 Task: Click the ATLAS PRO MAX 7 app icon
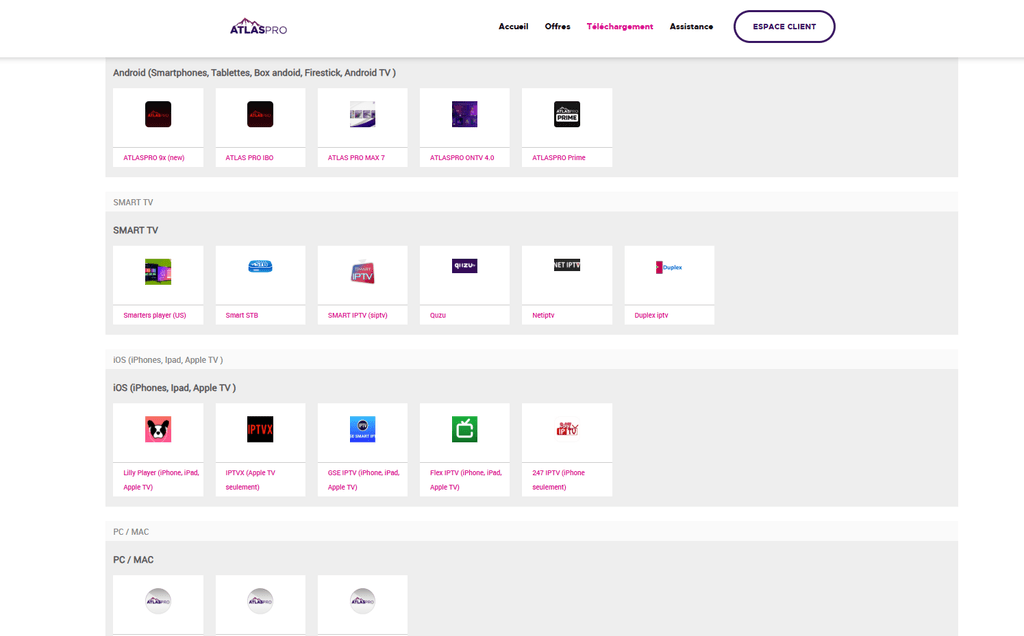click(x=362, y=114)
